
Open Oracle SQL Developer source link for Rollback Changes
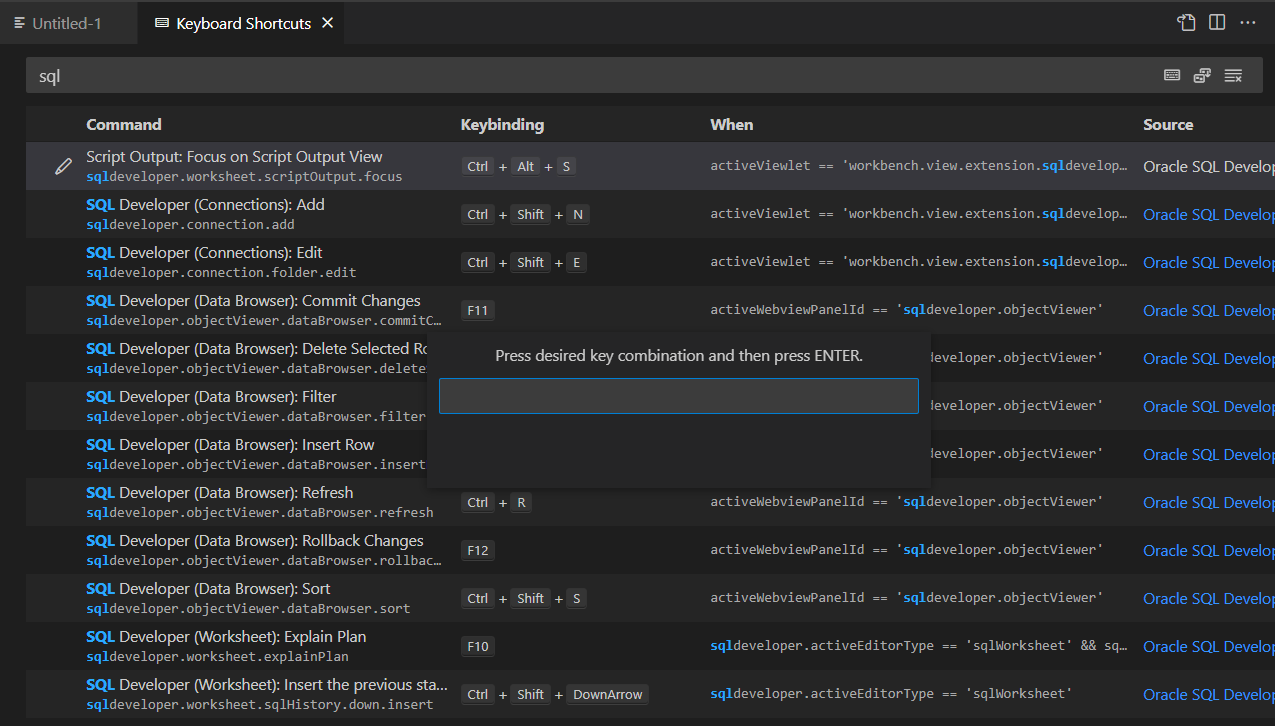[1209, 551]
